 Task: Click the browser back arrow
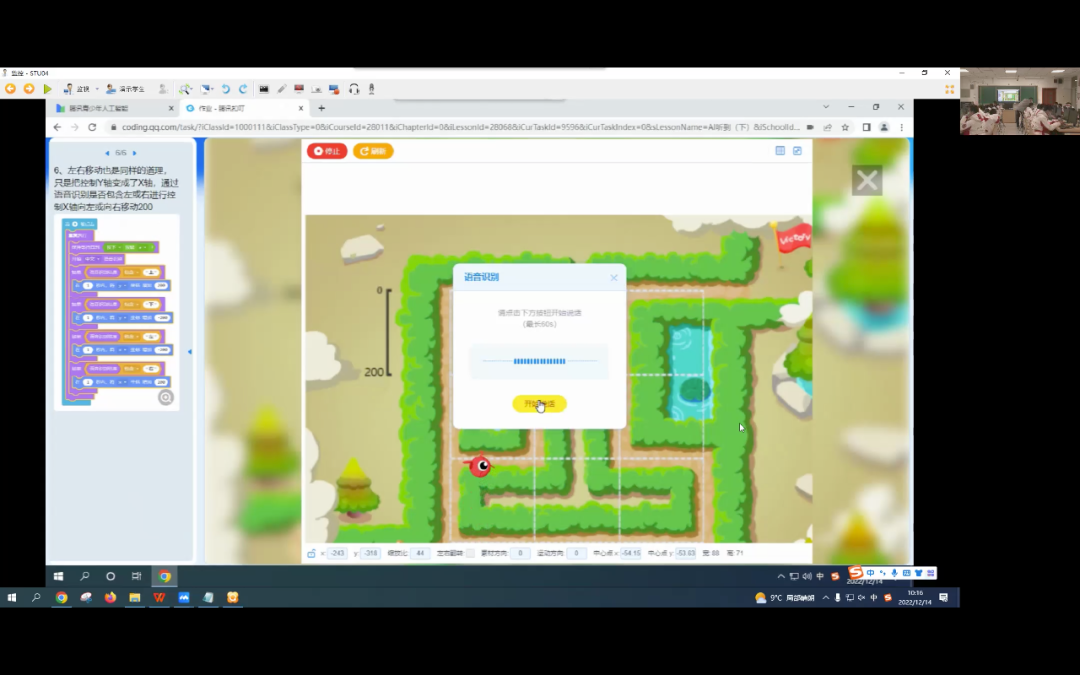pyautogui.click(x=57, y=127)
